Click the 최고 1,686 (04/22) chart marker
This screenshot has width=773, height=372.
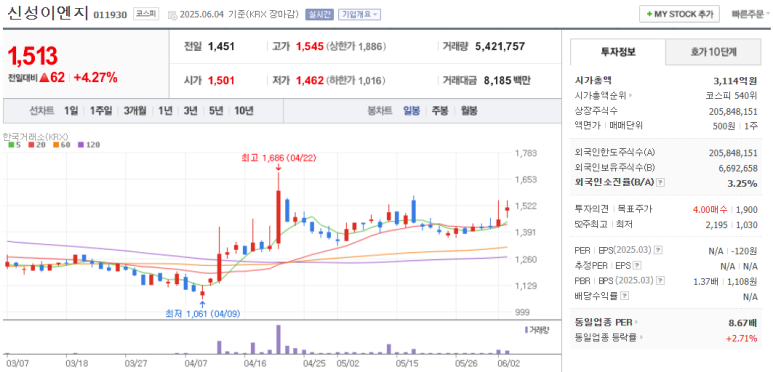pyautogui.click(x=279, y=158)
